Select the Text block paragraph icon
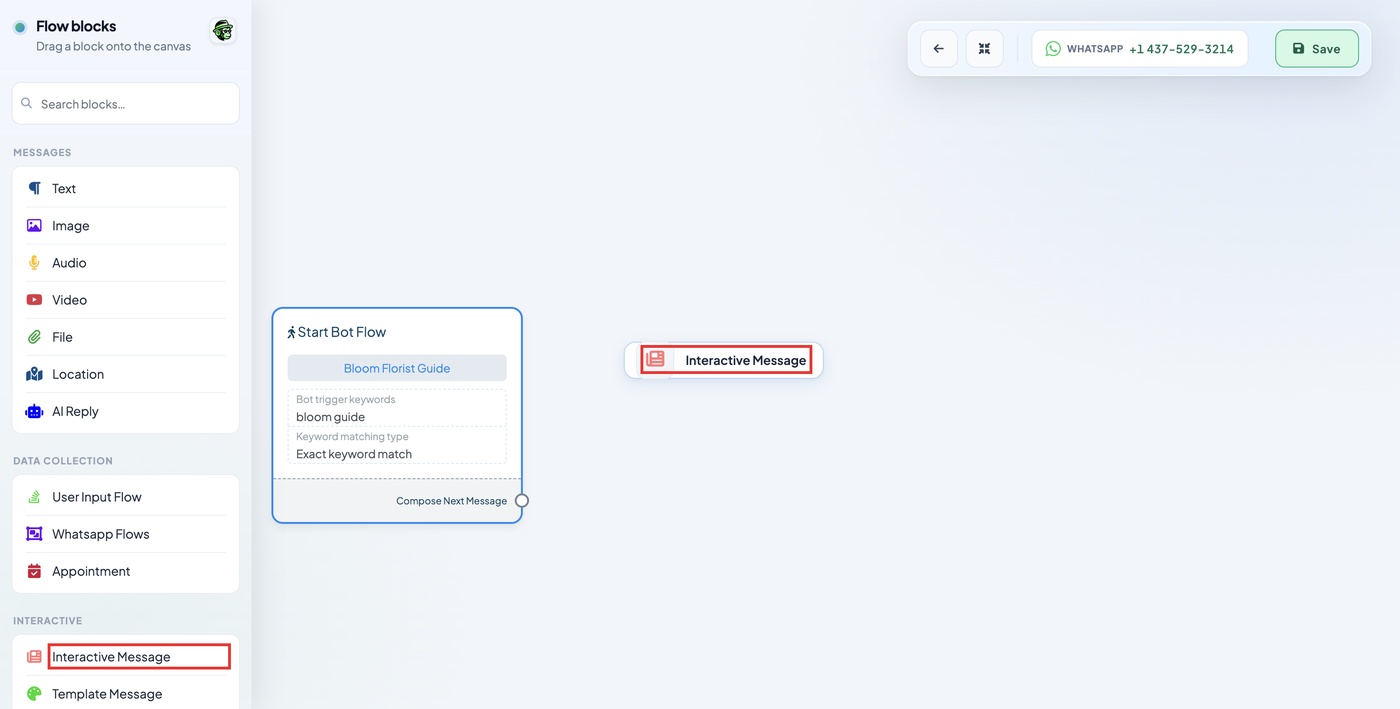Viewport: 1400px width, 709px height. pos(34,188)
